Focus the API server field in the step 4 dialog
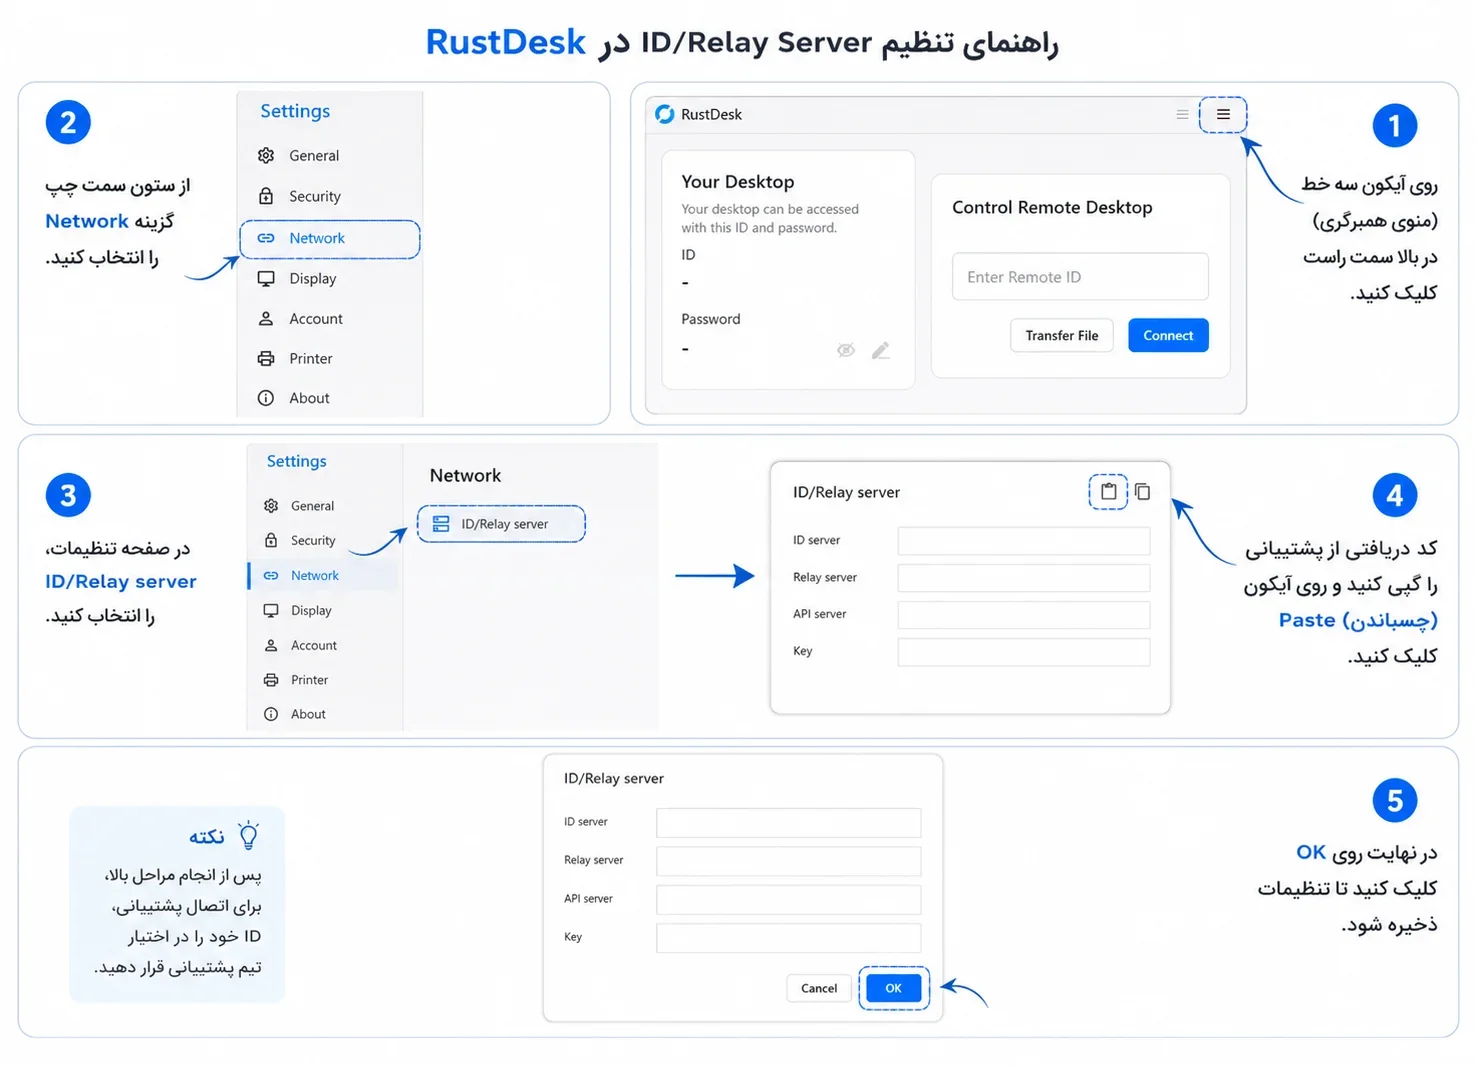 point(1024,615)
